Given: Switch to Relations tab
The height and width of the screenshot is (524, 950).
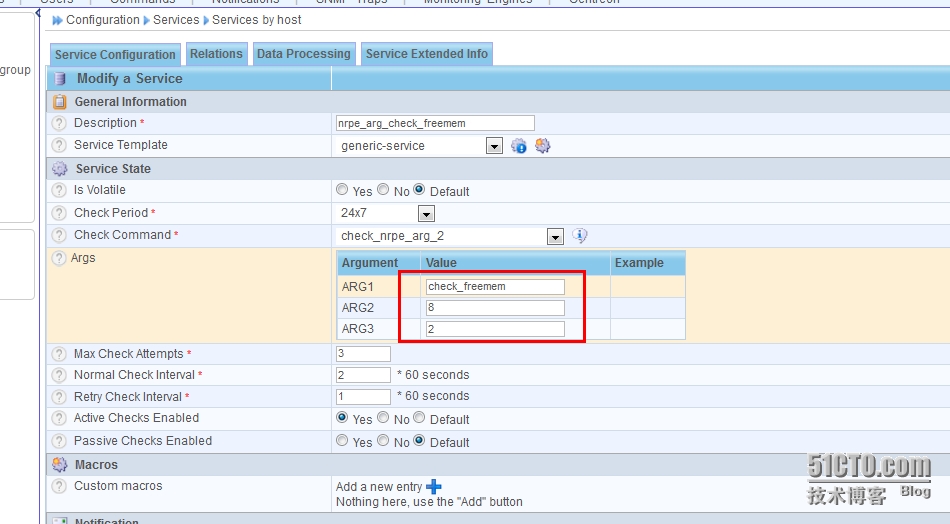Looking at the screenshot, I should pos(216,54).
